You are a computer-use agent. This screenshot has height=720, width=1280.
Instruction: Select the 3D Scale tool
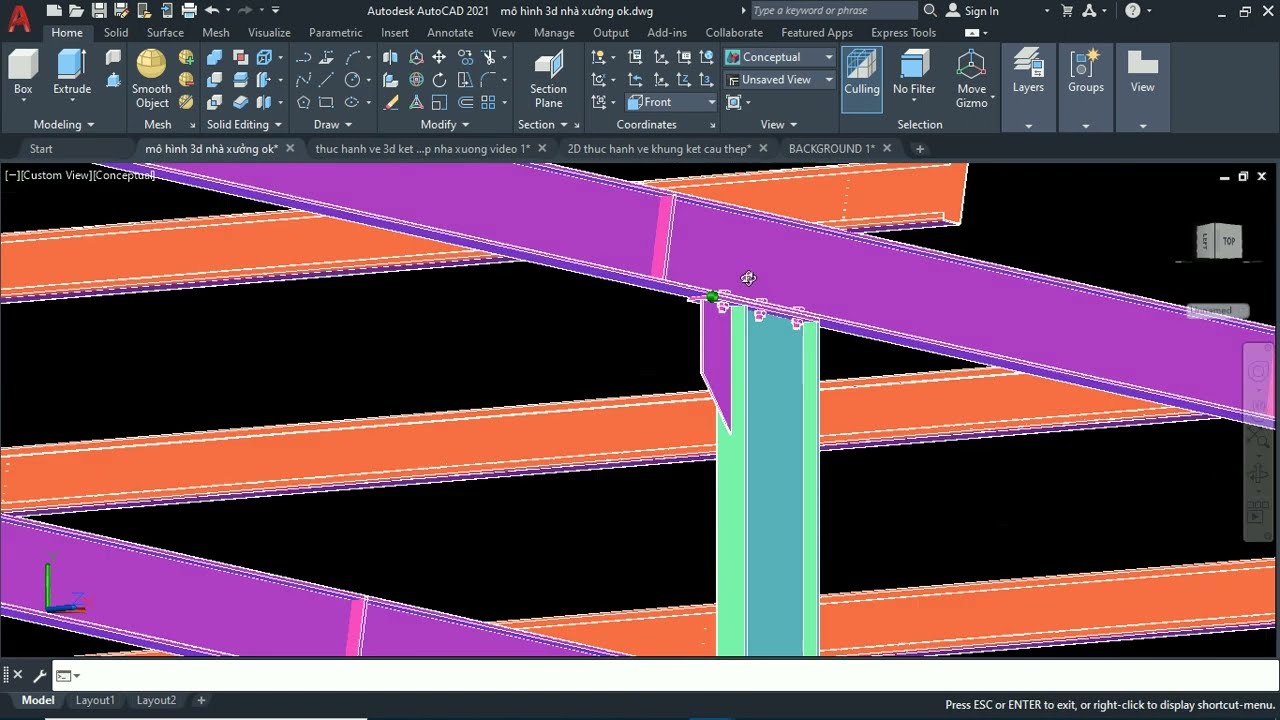[x=415, y=102]
